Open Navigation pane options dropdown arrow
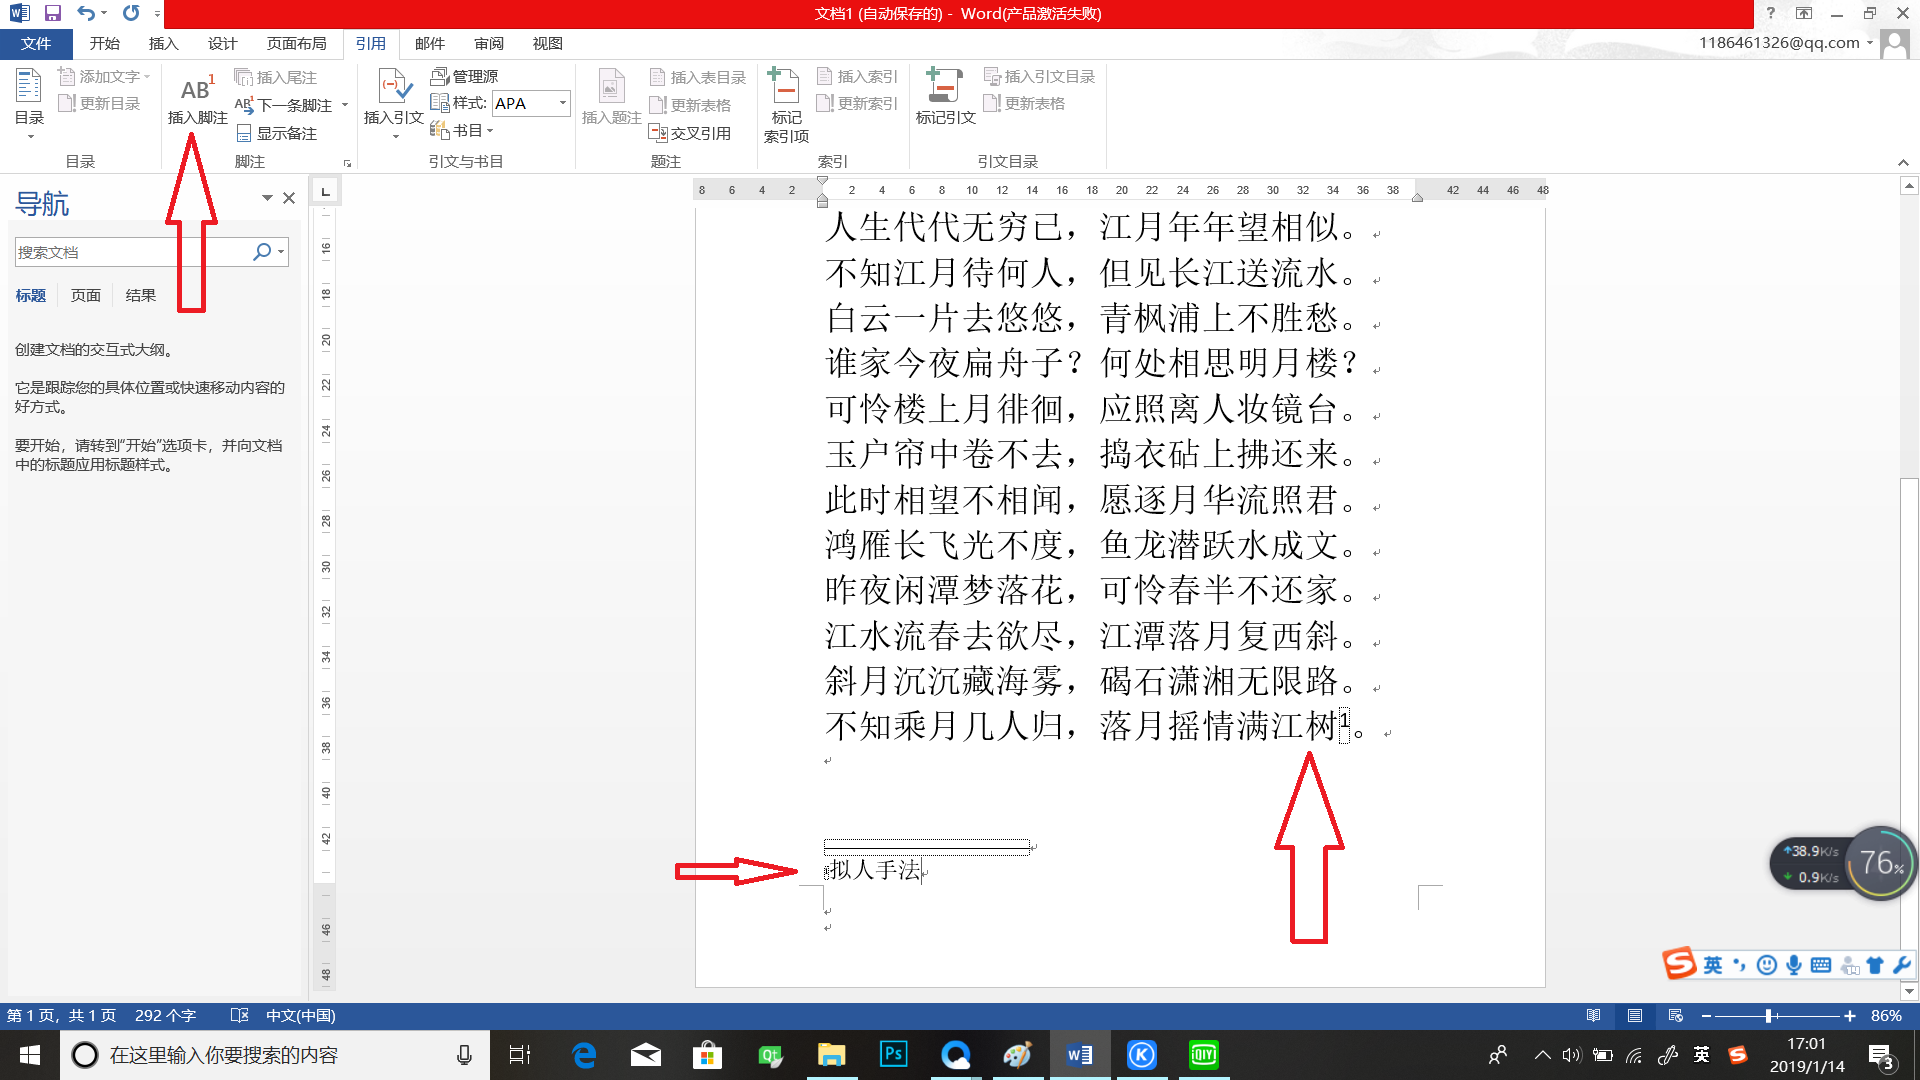 click(267, 198)
